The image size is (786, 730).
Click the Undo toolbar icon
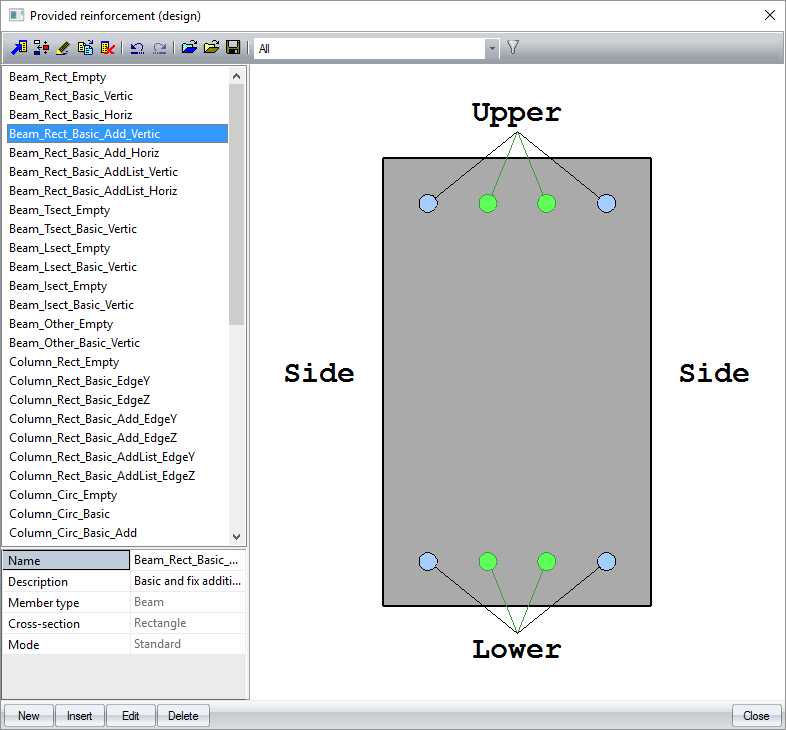pyautogui.click(x=137, y=48)
